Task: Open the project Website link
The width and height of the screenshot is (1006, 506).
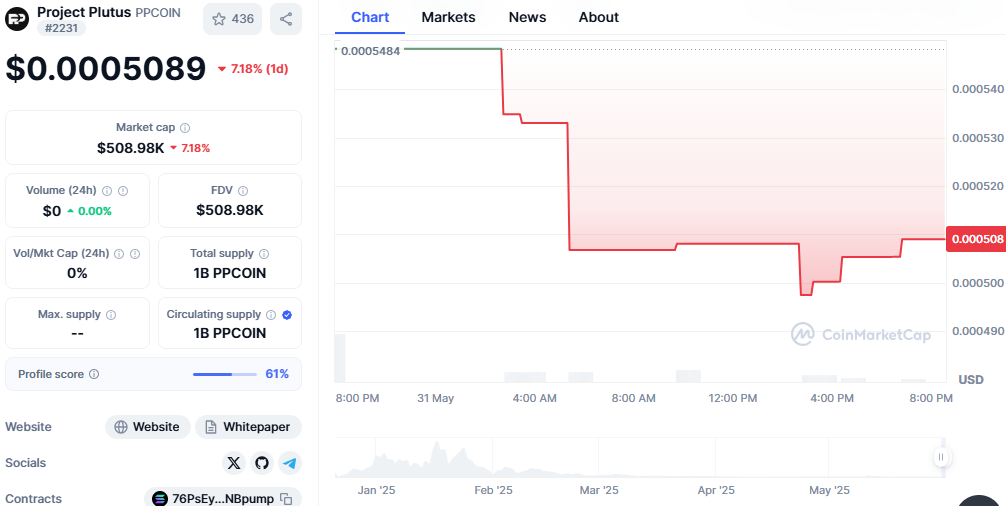Action: coord(148,427)
